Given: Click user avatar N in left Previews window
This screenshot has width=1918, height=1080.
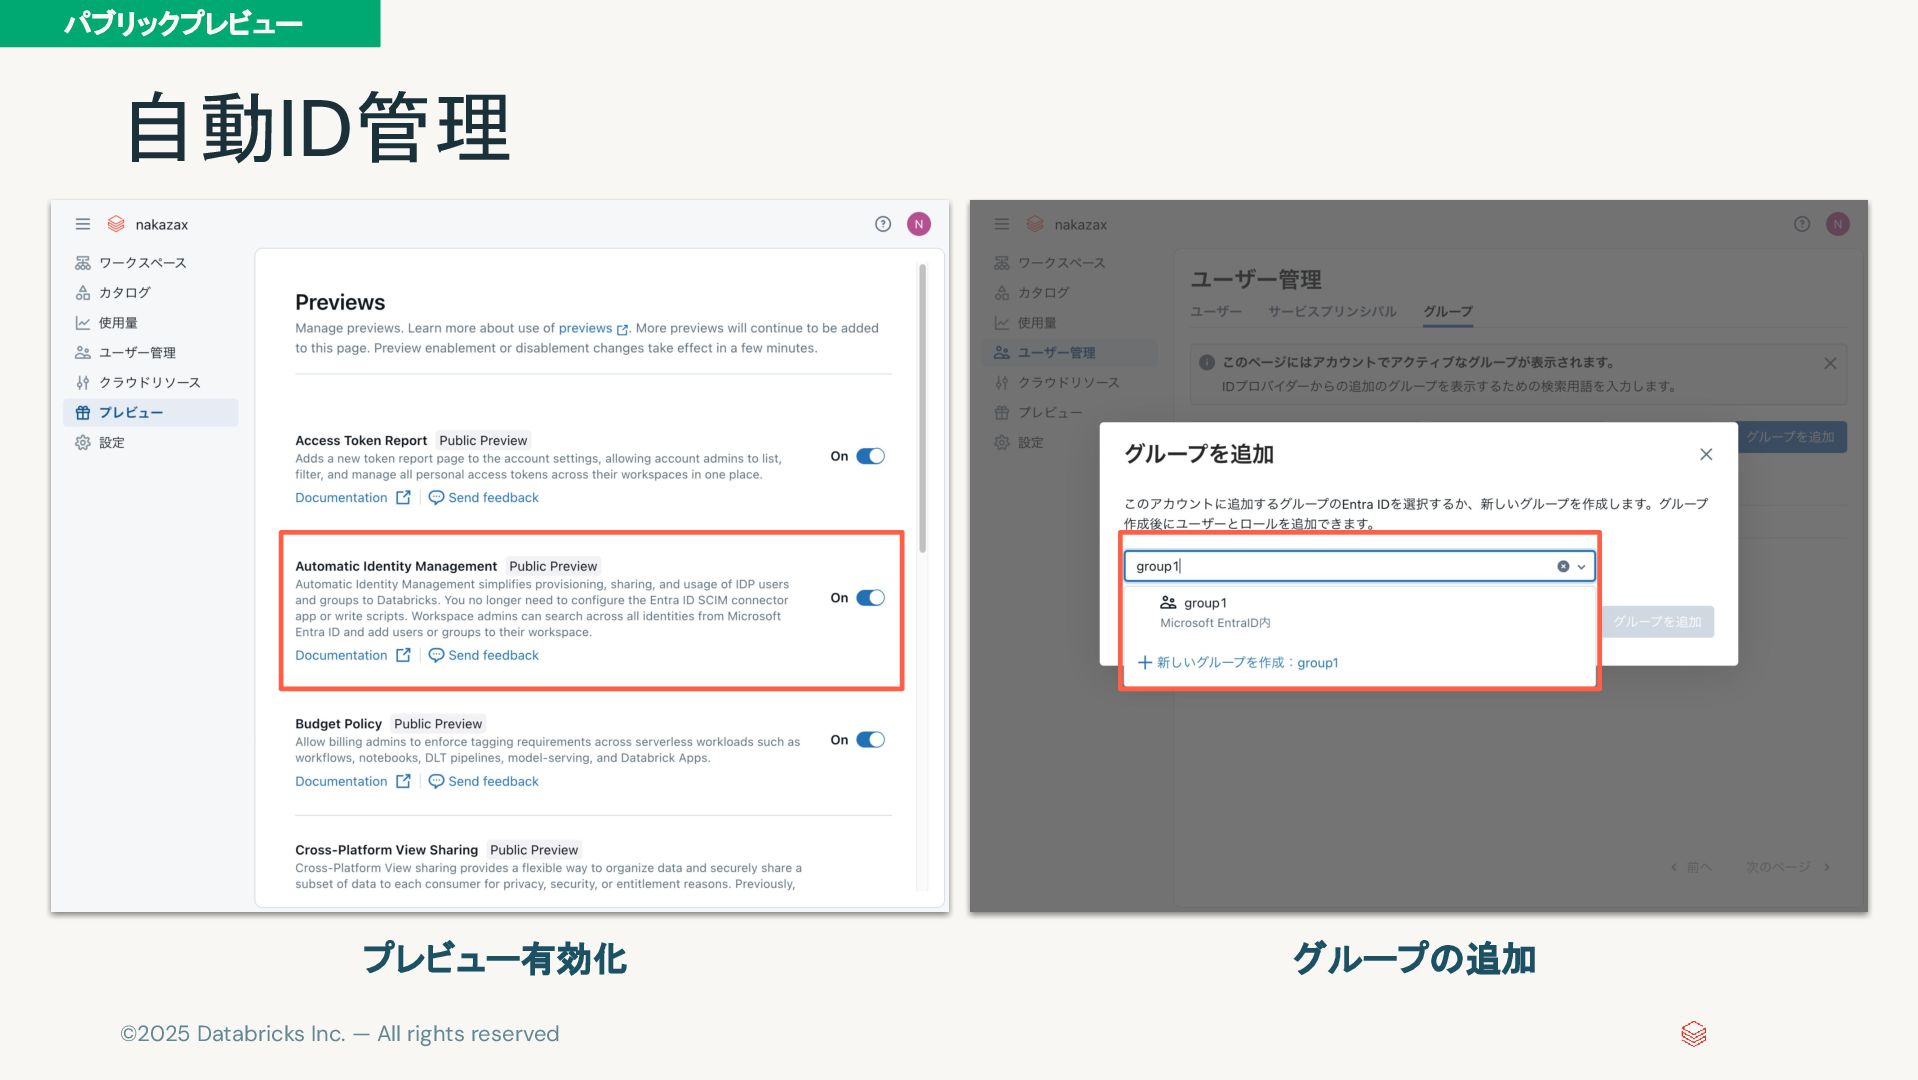Looking at the screenshot, I should [919, 224].
